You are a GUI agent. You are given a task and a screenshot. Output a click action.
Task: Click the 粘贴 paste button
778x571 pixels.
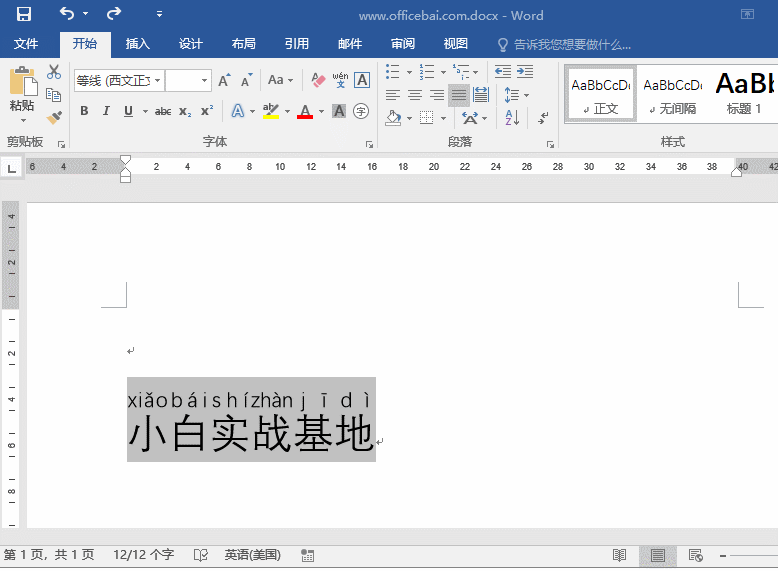coord(22,94)
